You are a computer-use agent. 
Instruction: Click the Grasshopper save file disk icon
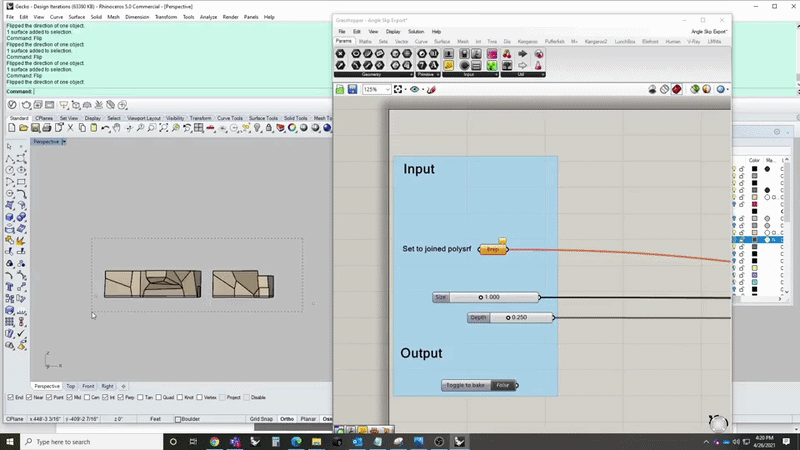click(x=353, y=89)
